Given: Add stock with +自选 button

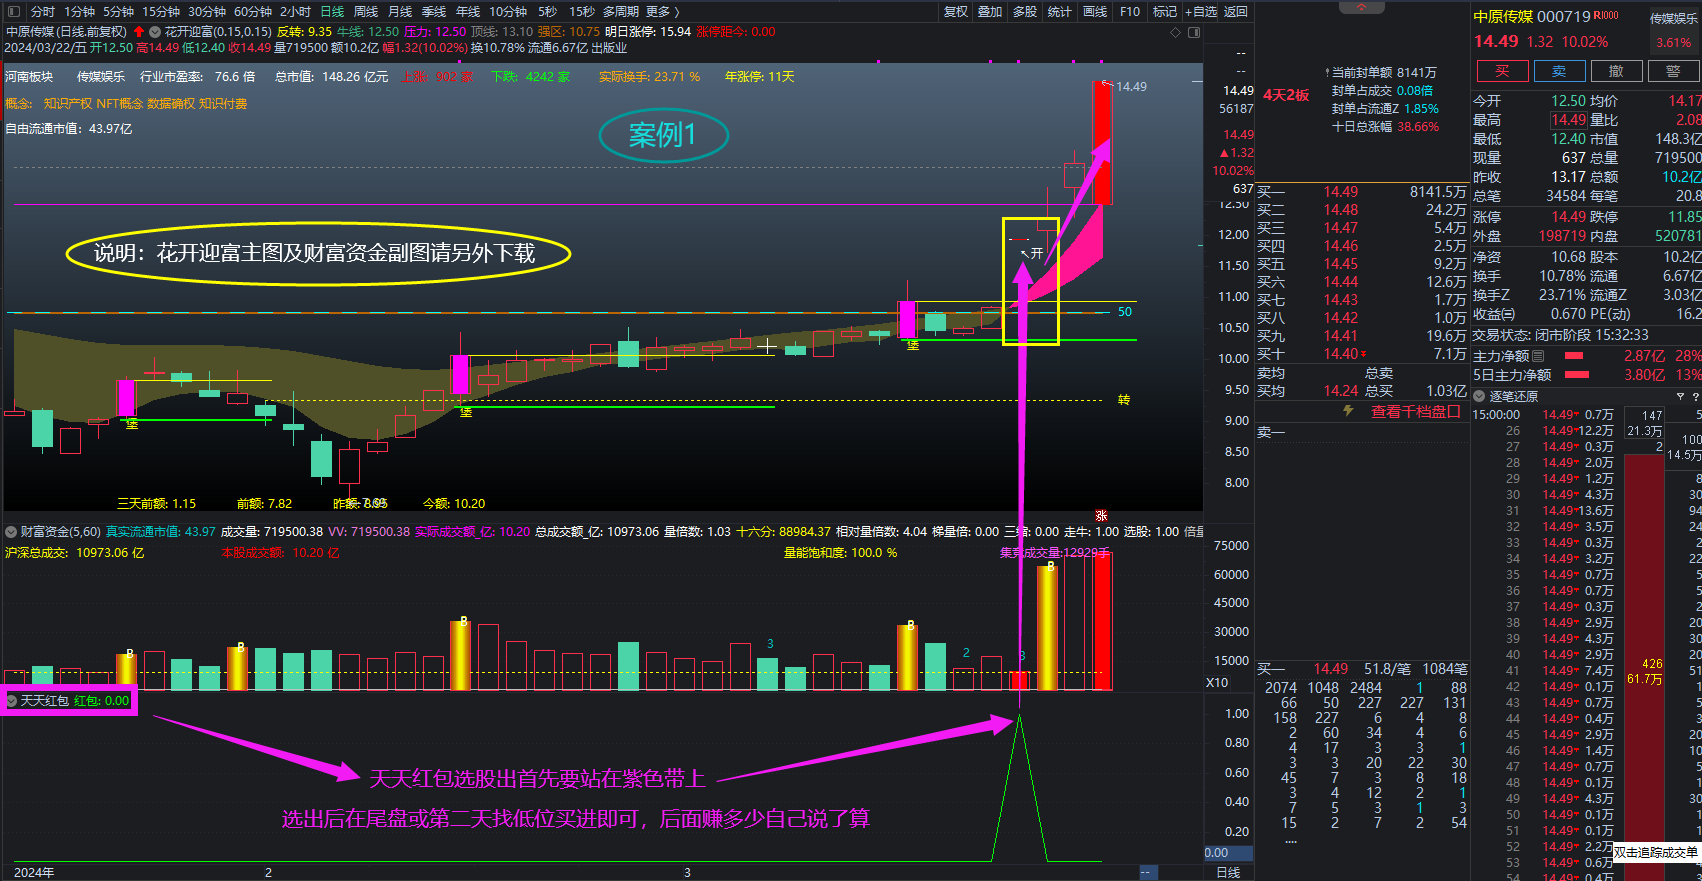Looking at the screenshot, I should point(1201,11).
